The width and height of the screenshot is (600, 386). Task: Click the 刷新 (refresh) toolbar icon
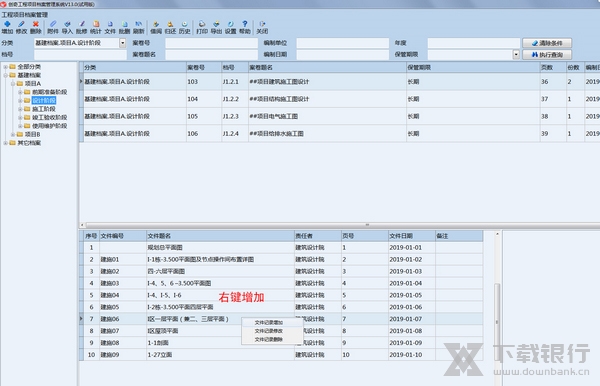point(139,27)
